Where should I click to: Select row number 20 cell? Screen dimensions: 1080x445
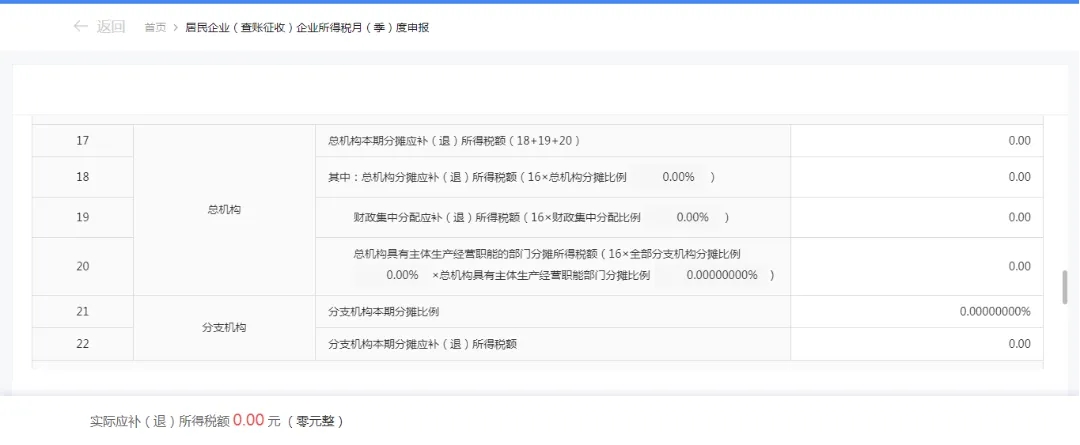click(x=83, y=267)
